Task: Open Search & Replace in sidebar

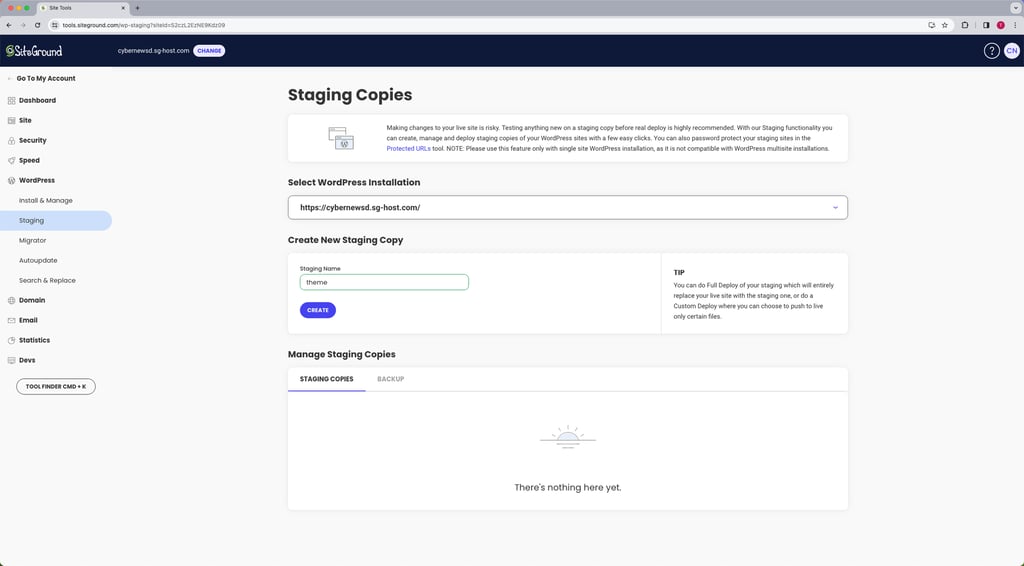Action: (x=47, y=281)
